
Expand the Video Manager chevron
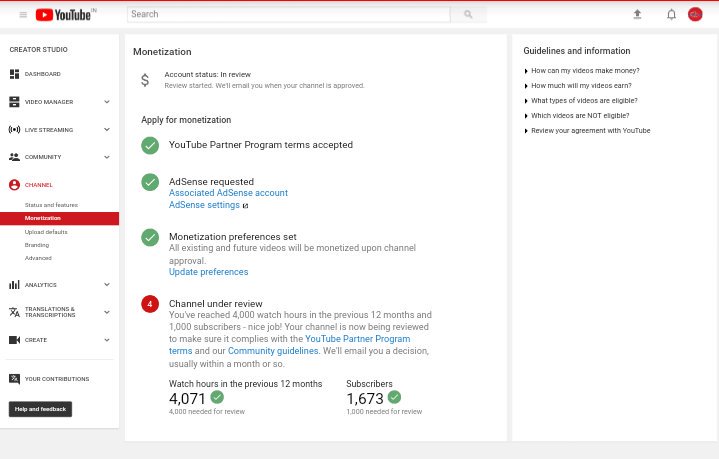(107, 102)
